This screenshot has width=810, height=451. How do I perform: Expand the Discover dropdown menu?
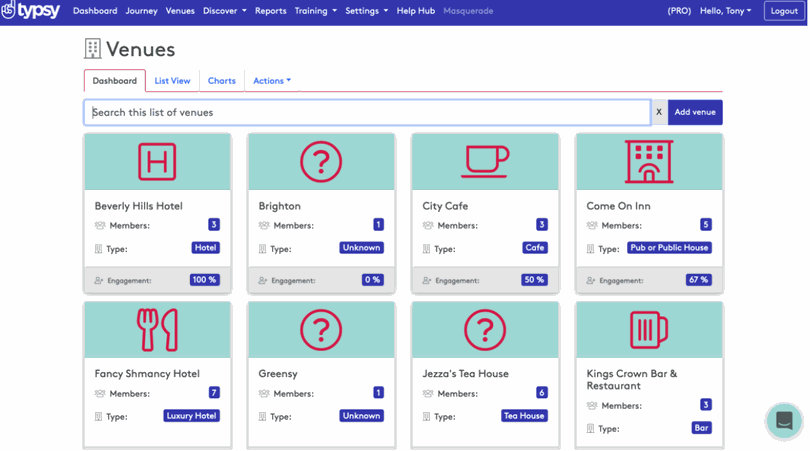pyautogui.click(x=224, y=11)
